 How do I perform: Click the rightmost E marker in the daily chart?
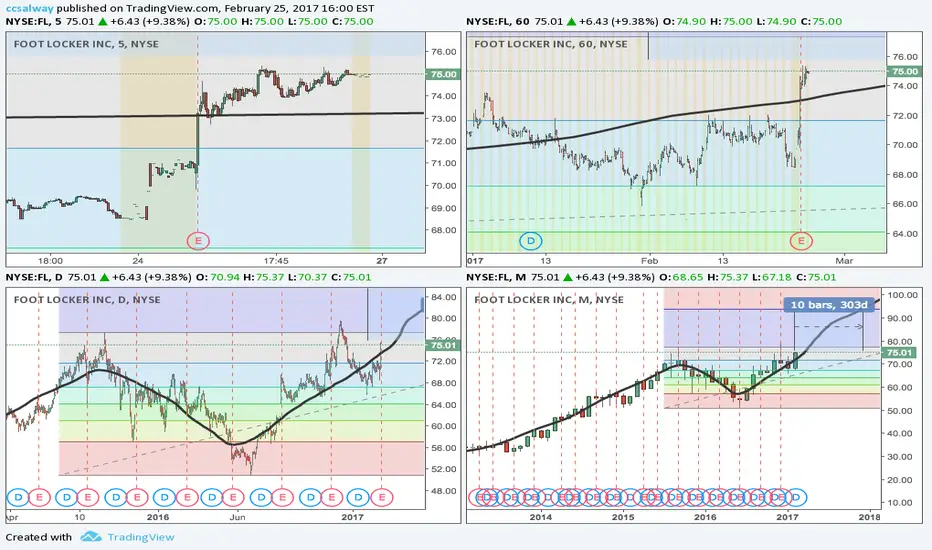pyautogui.click(x=382, y=497)
